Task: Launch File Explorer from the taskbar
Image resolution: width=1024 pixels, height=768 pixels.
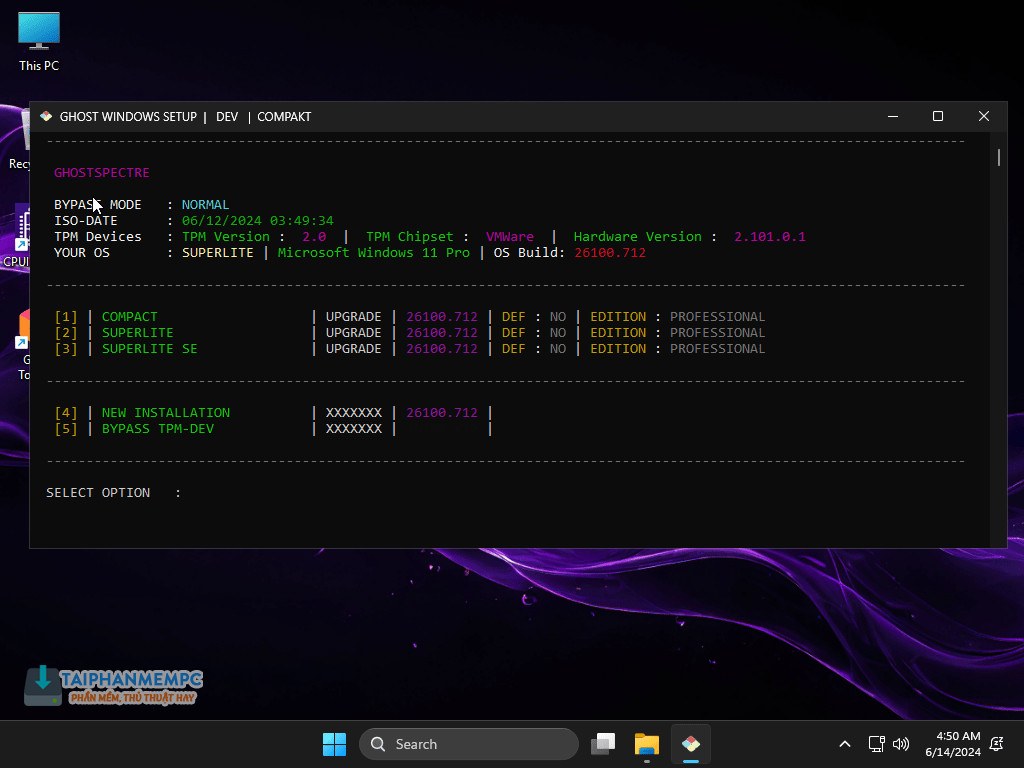Action: click(647, 744)
